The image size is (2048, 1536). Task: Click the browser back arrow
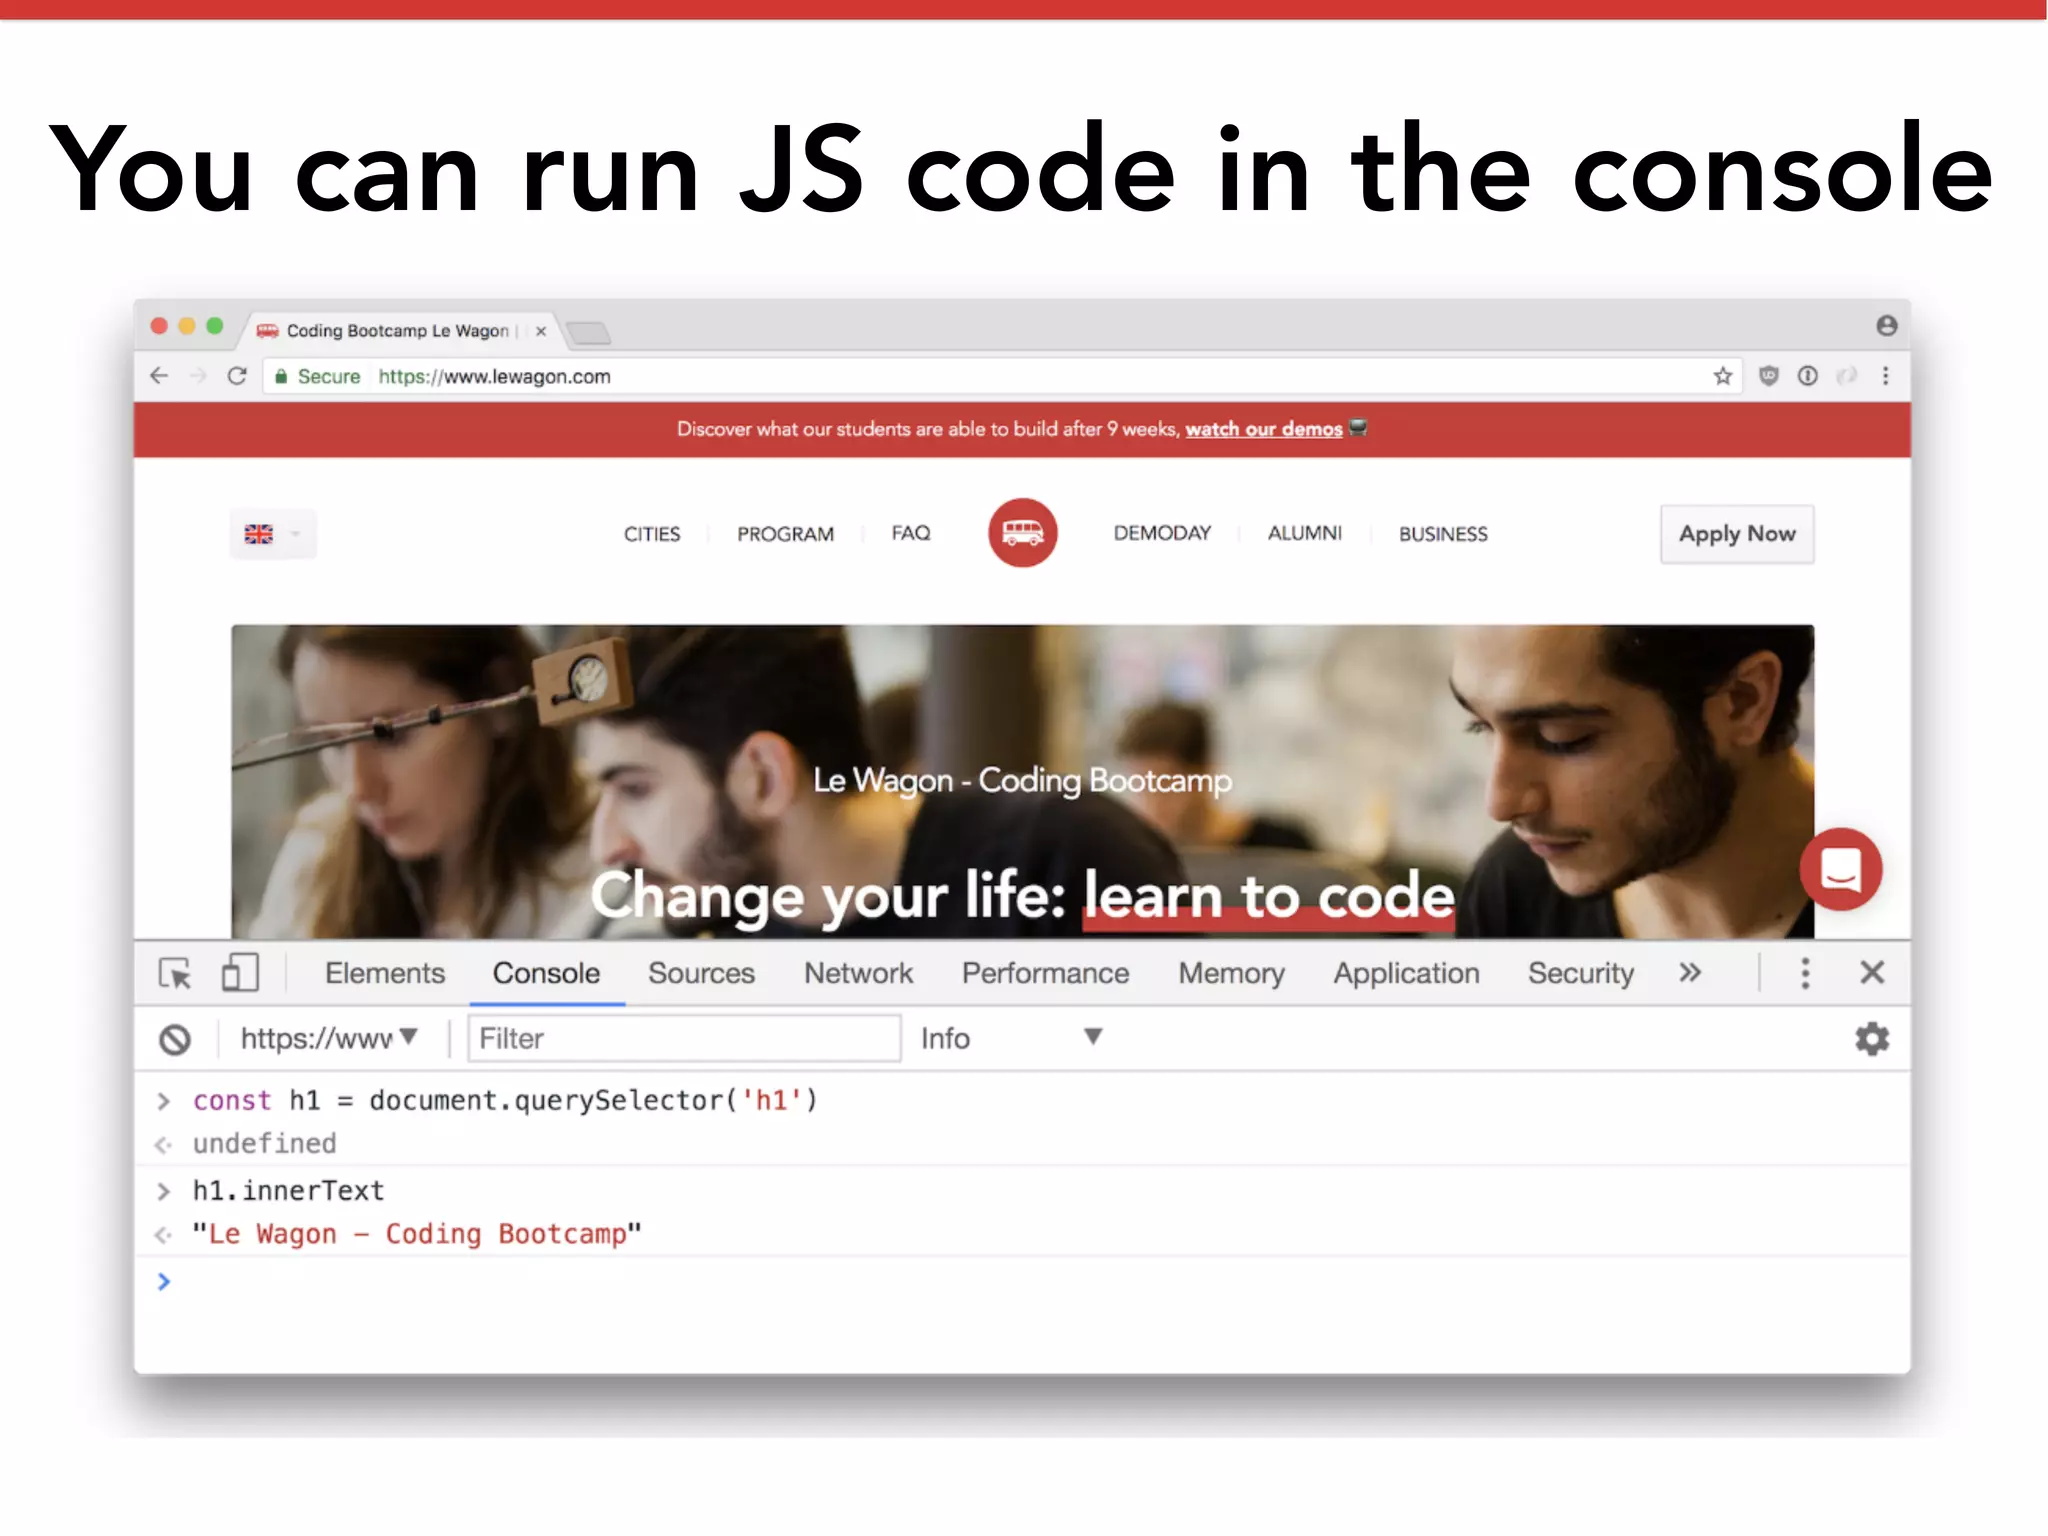pyautogui.click(x=159, y=376)
